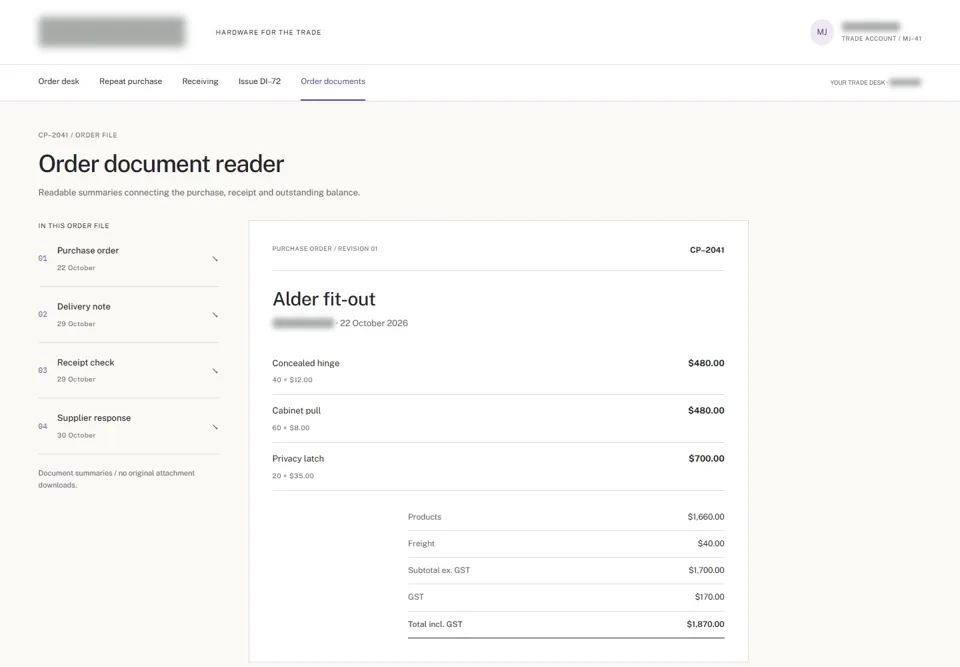Select the Concealed hinge line item
The height and width of the screenshot is (667, 960).
click(498, 371)
